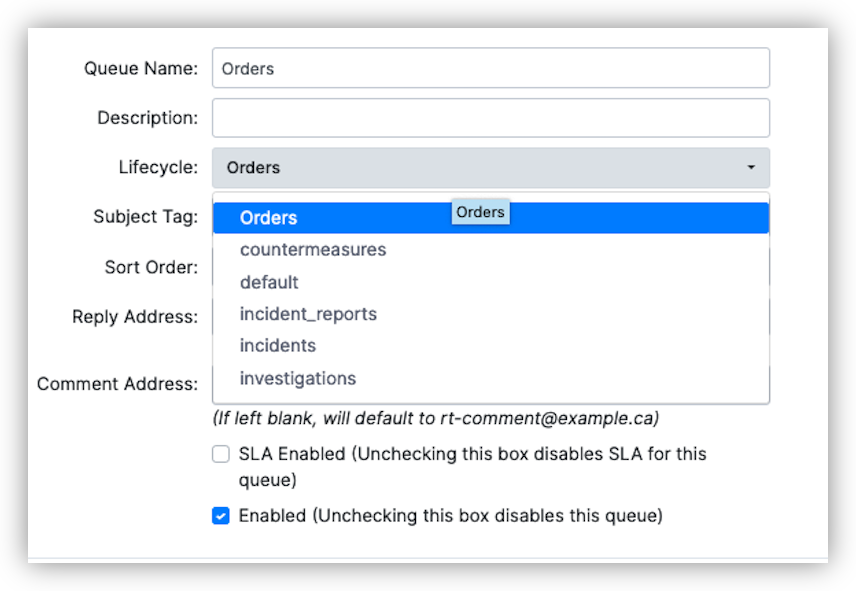Click the Subject Tag label

click(x=145, y=217)
